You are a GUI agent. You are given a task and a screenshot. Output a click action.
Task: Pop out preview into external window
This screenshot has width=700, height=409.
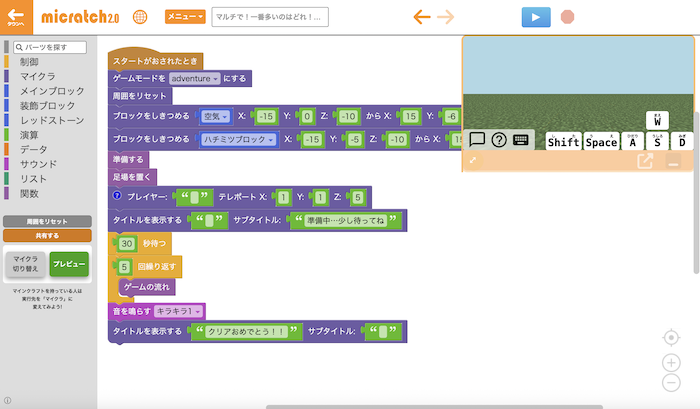645,161
